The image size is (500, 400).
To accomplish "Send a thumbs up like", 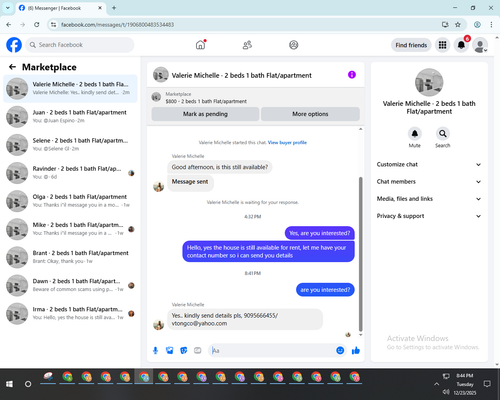I will pyautogui.click(x=356, y=350).
